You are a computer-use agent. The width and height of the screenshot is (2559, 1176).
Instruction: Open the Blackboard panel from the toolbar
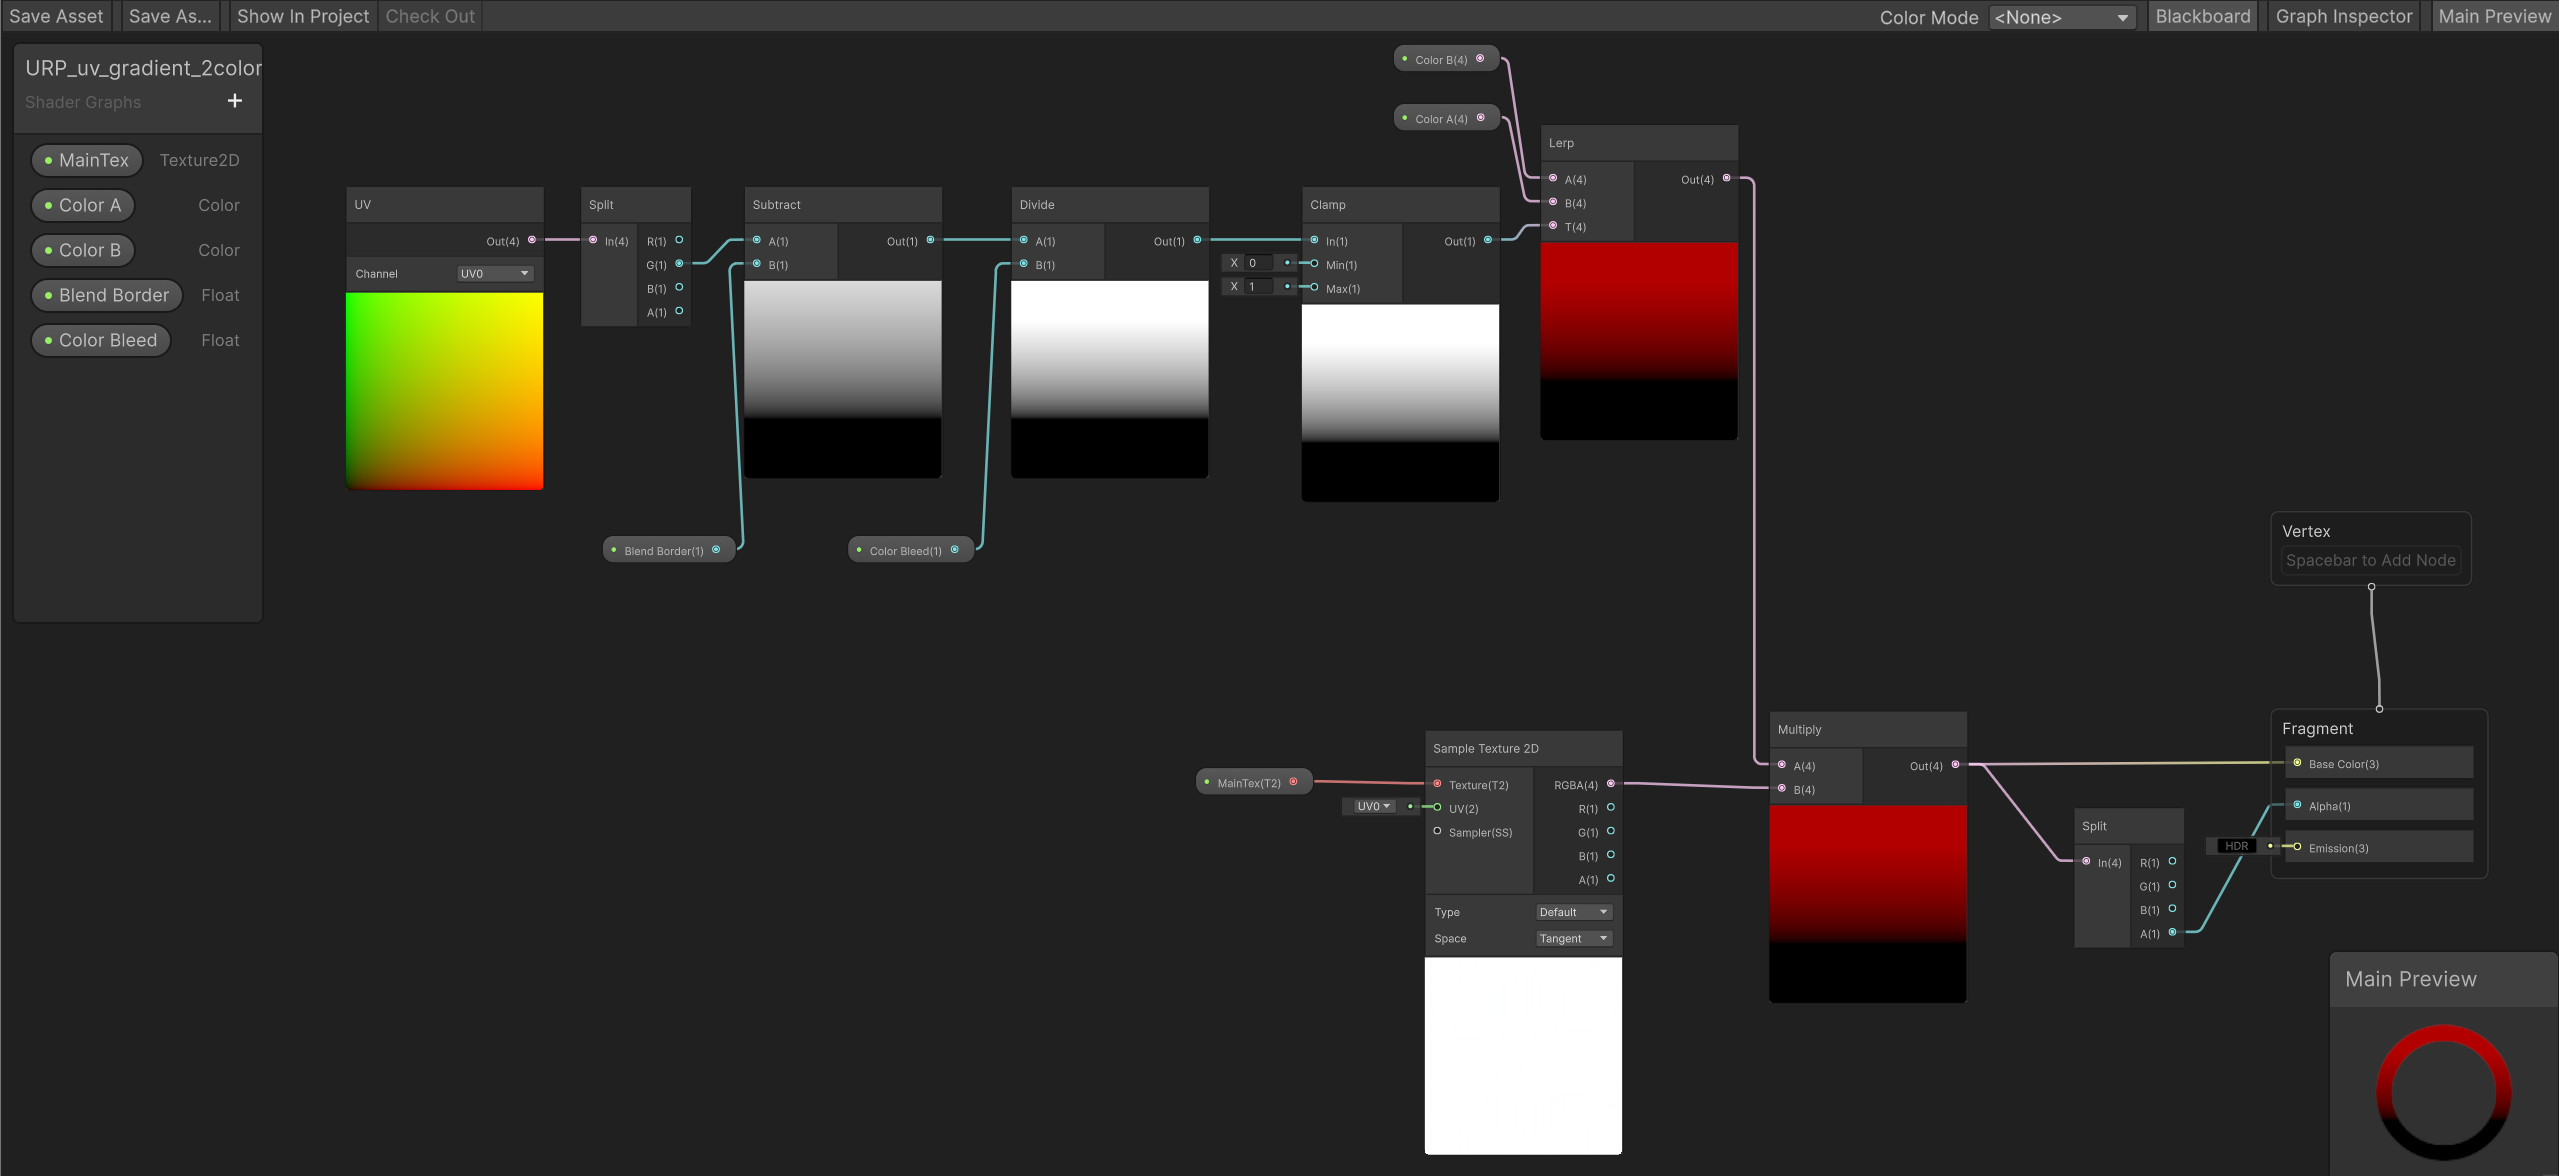click(x=2202, y=16)
